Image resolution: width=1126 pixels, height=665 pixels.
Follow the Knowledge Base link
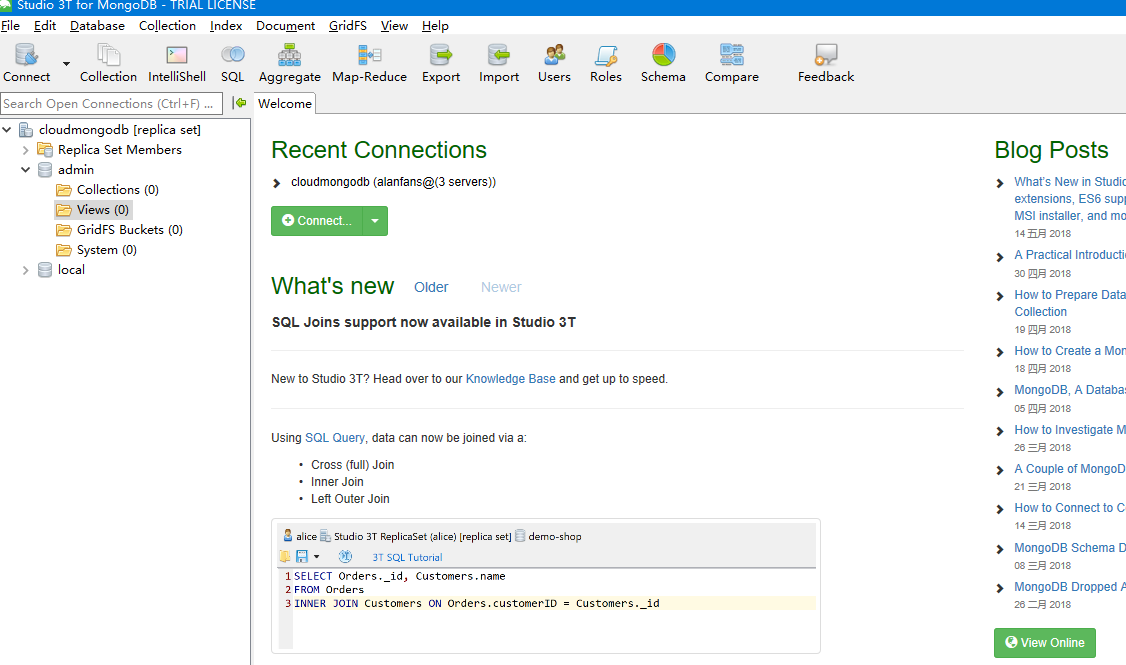click(510, 379)
